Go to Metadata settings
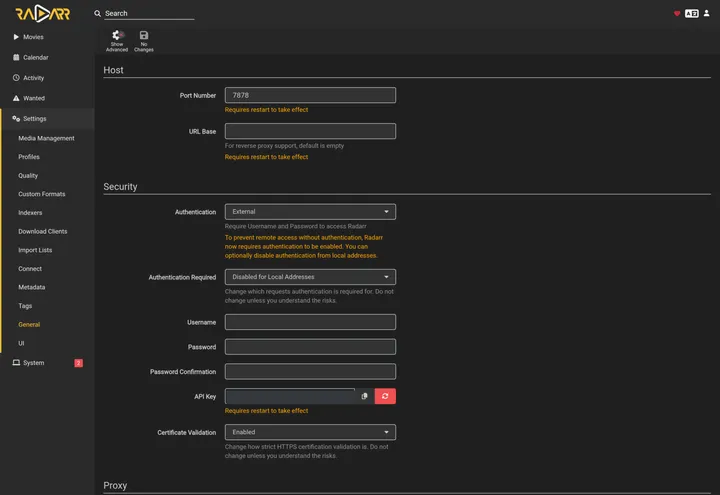Screen dimensions: 720x495 [32, 287]
